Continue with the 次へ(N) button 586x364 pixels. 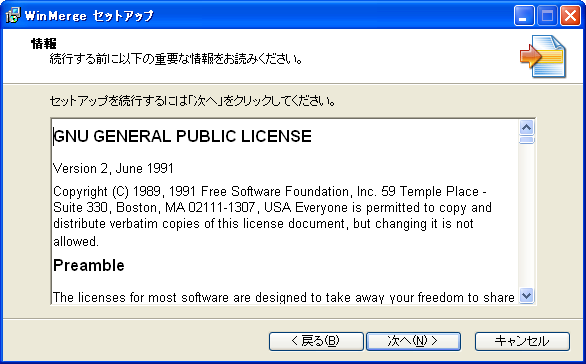(x=413, y=341)
